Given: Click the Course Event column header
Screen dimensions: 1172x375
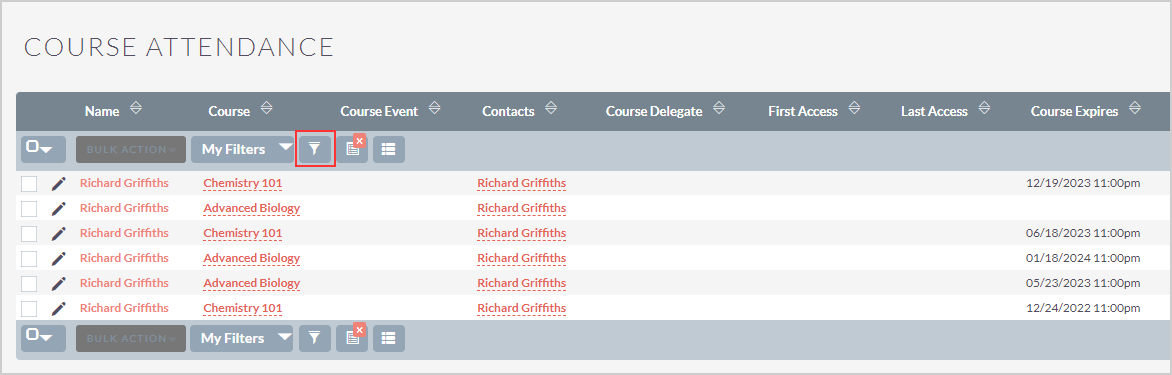Looking at the screenshot, I should tap(379, 111).
